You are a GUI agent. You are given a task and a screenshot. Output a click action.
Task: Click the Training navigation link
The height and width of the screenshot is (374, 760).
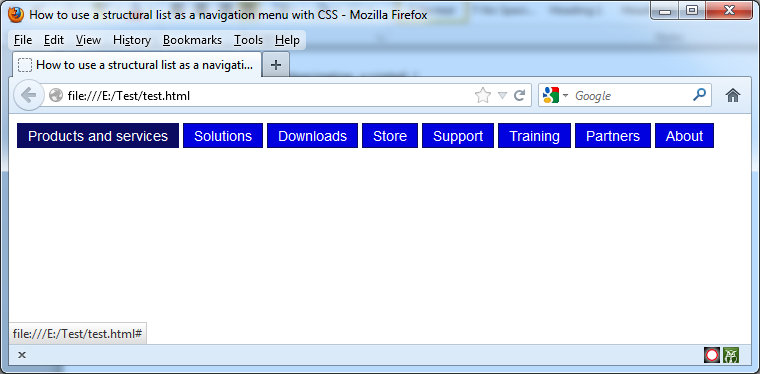[535, 136]
